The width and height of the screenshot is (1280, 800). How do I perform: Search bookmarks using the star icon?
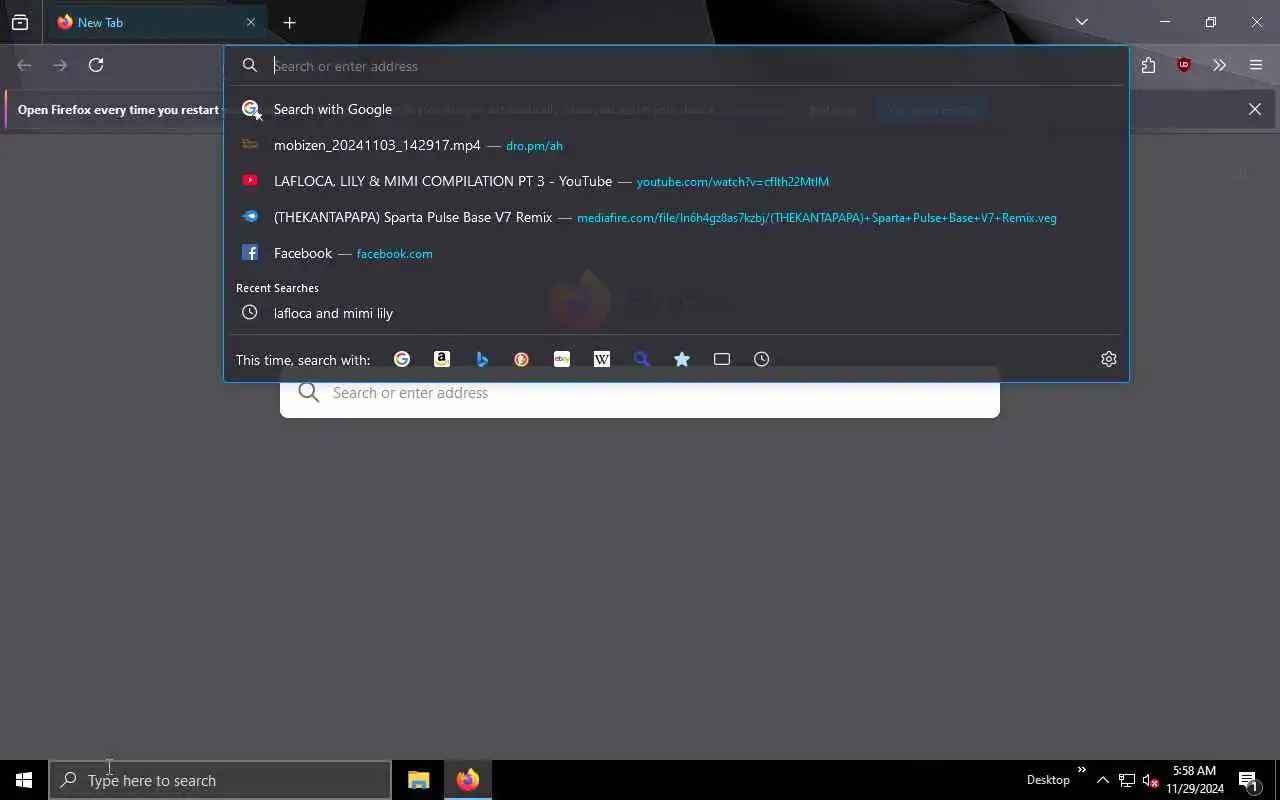pyautogui.click(x=682, y=359)
